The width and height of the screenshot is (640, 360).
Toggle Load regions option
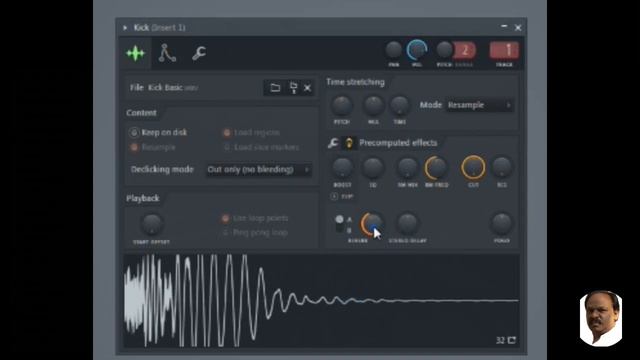(x=227, y=133)
